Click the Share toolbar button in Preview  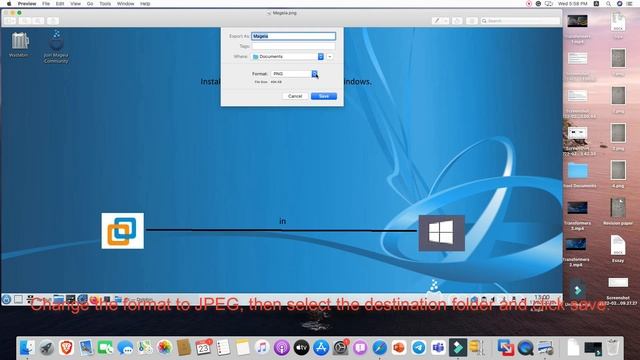[x=53, y=20]
